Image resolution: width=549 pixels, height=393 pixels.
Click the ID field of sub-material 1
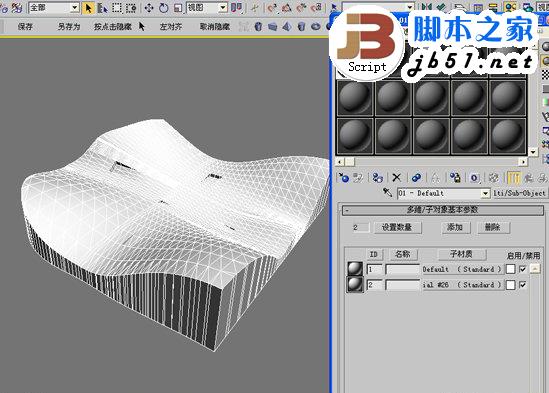pyautogui.click(x=375, y=269)
